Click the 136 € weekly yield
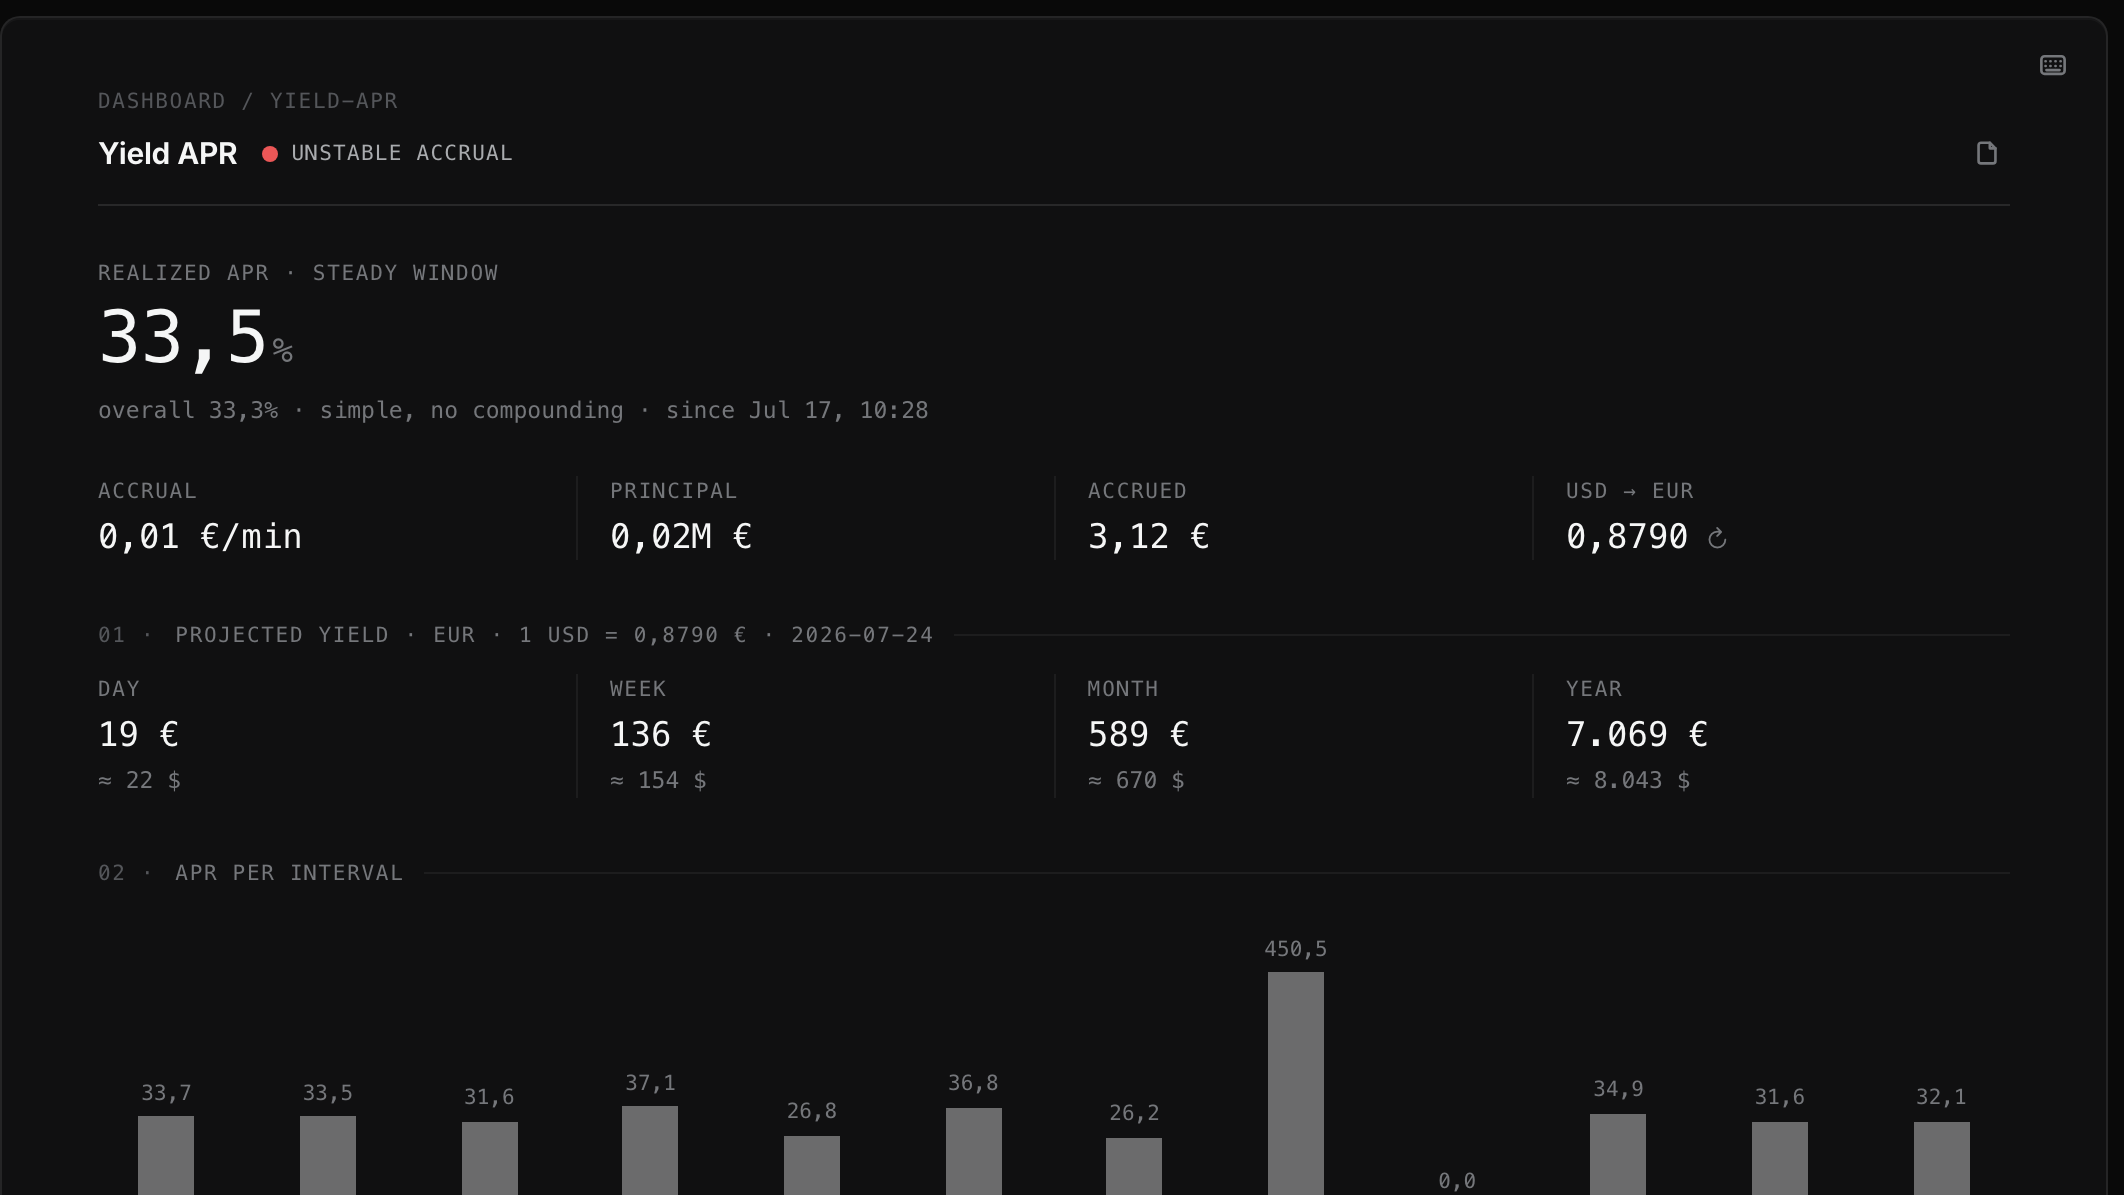This screenshot has height=1195, width=2124. (x=661, y=735)
